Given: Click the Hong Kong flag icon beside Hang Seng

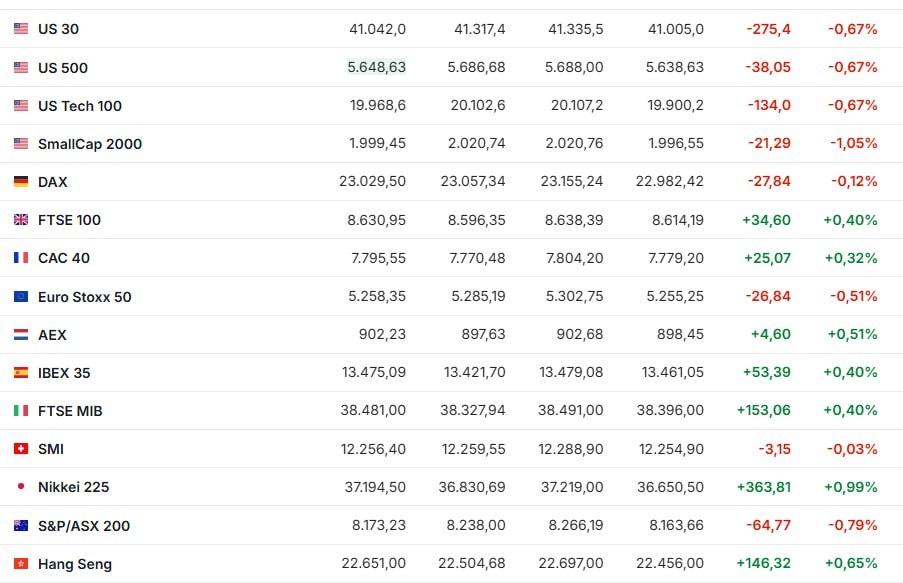Looking at the screenshot, I should point(21,563).
